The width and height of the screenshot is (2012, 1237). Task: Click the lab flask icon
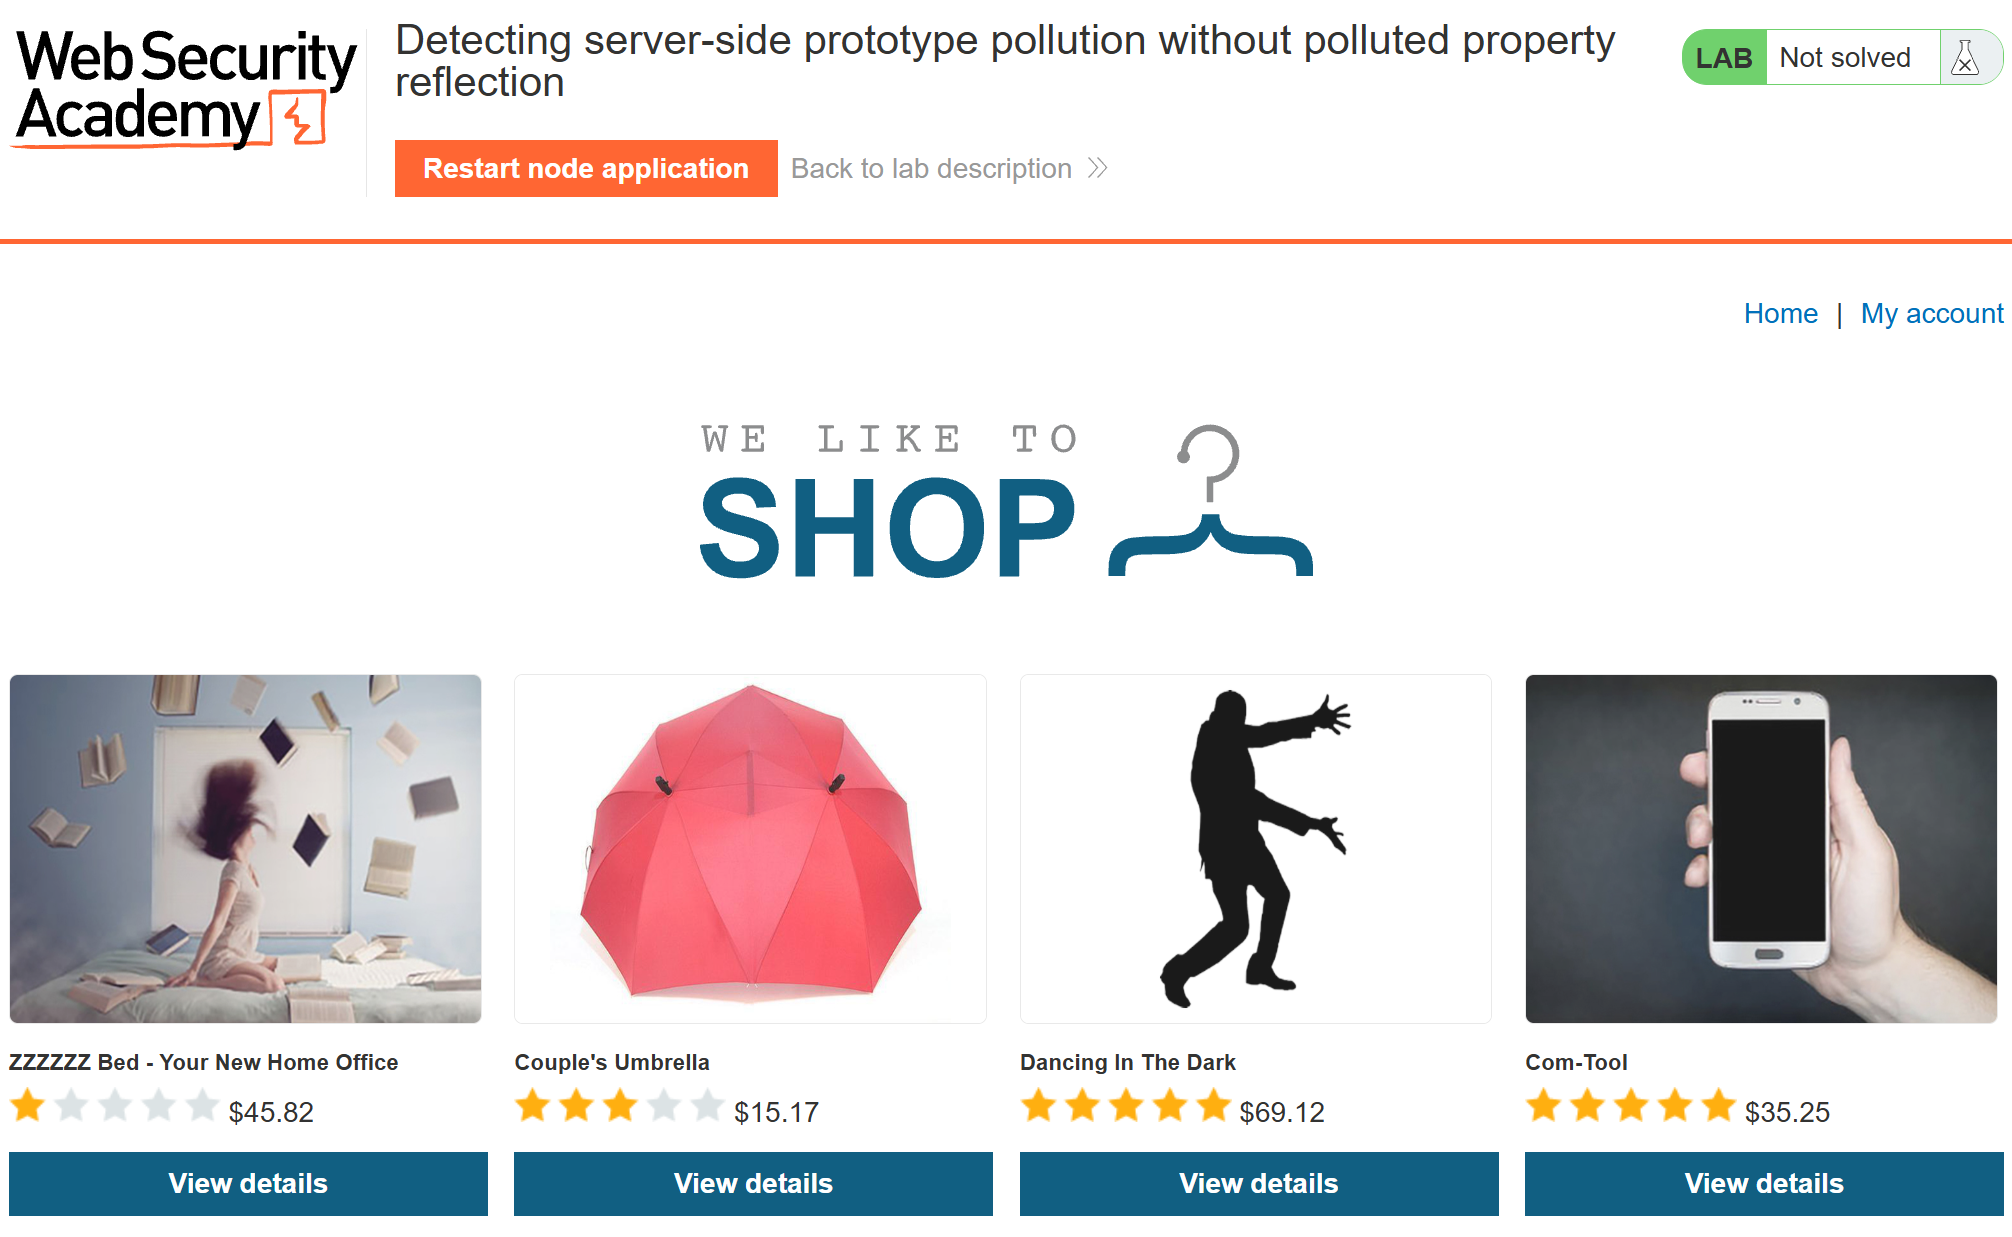click(x=1965, y=58)
